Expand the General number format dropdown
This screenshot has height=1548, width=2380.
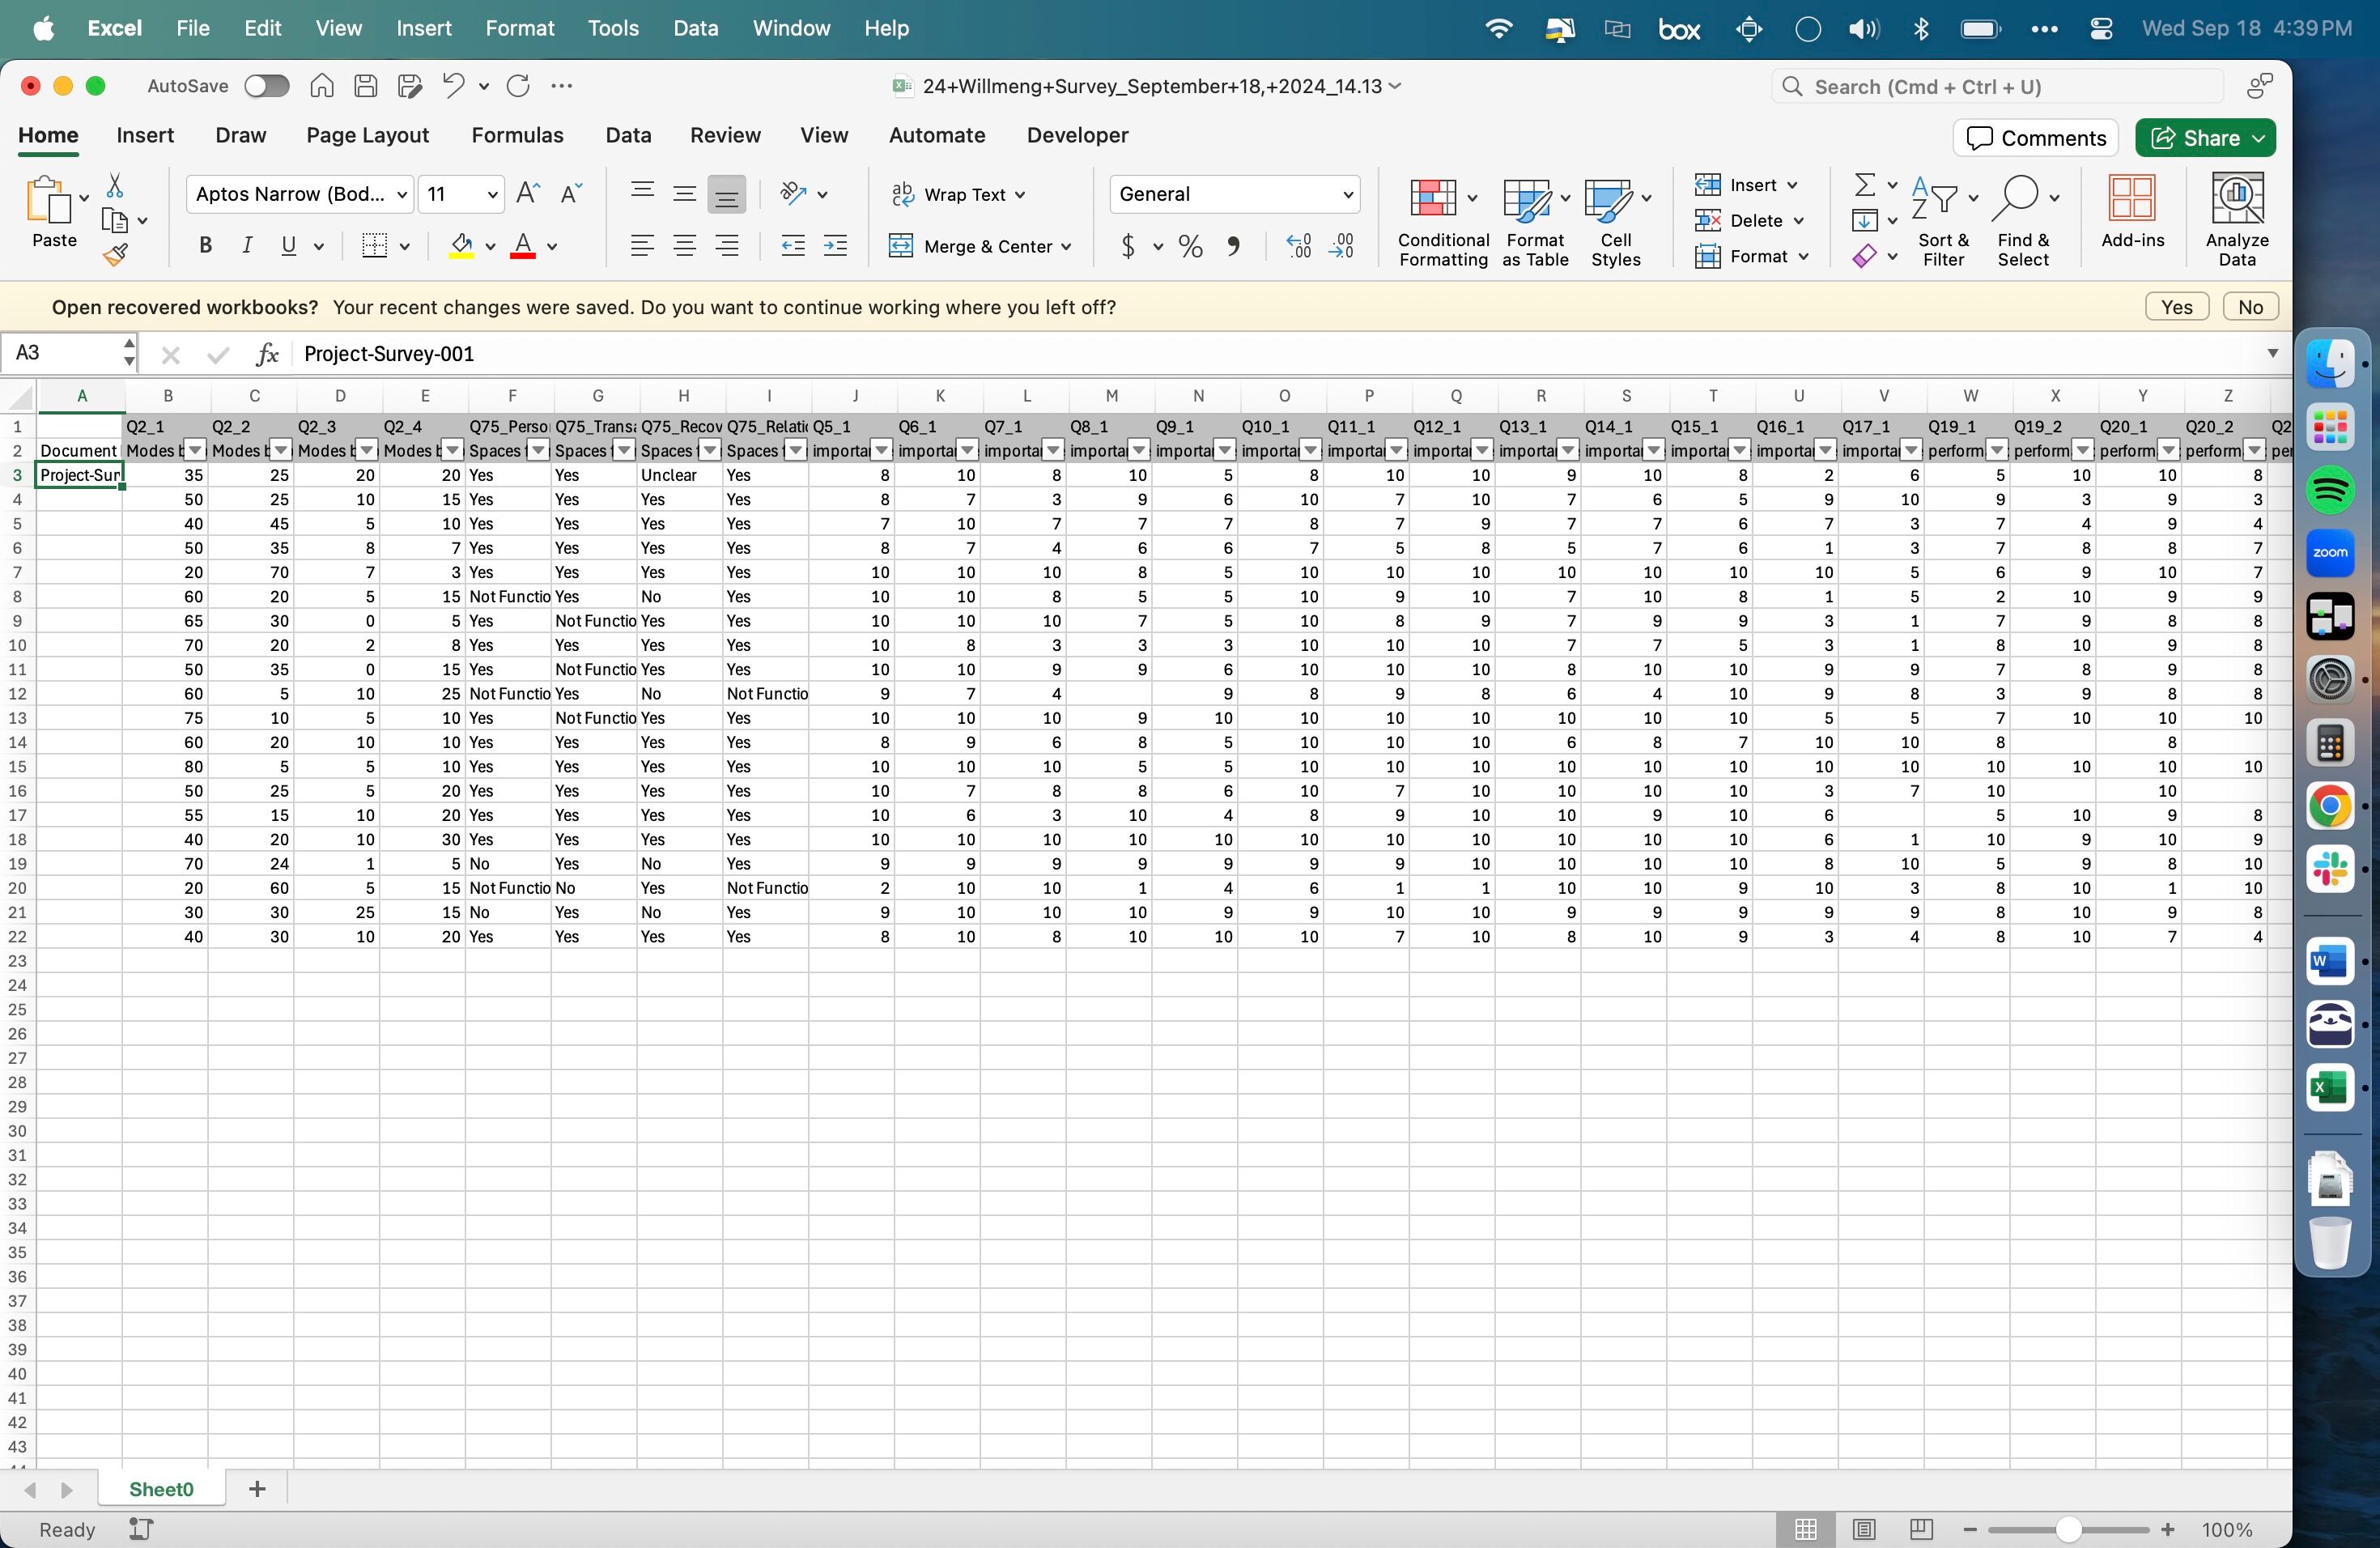click(x=1346, y=194)
